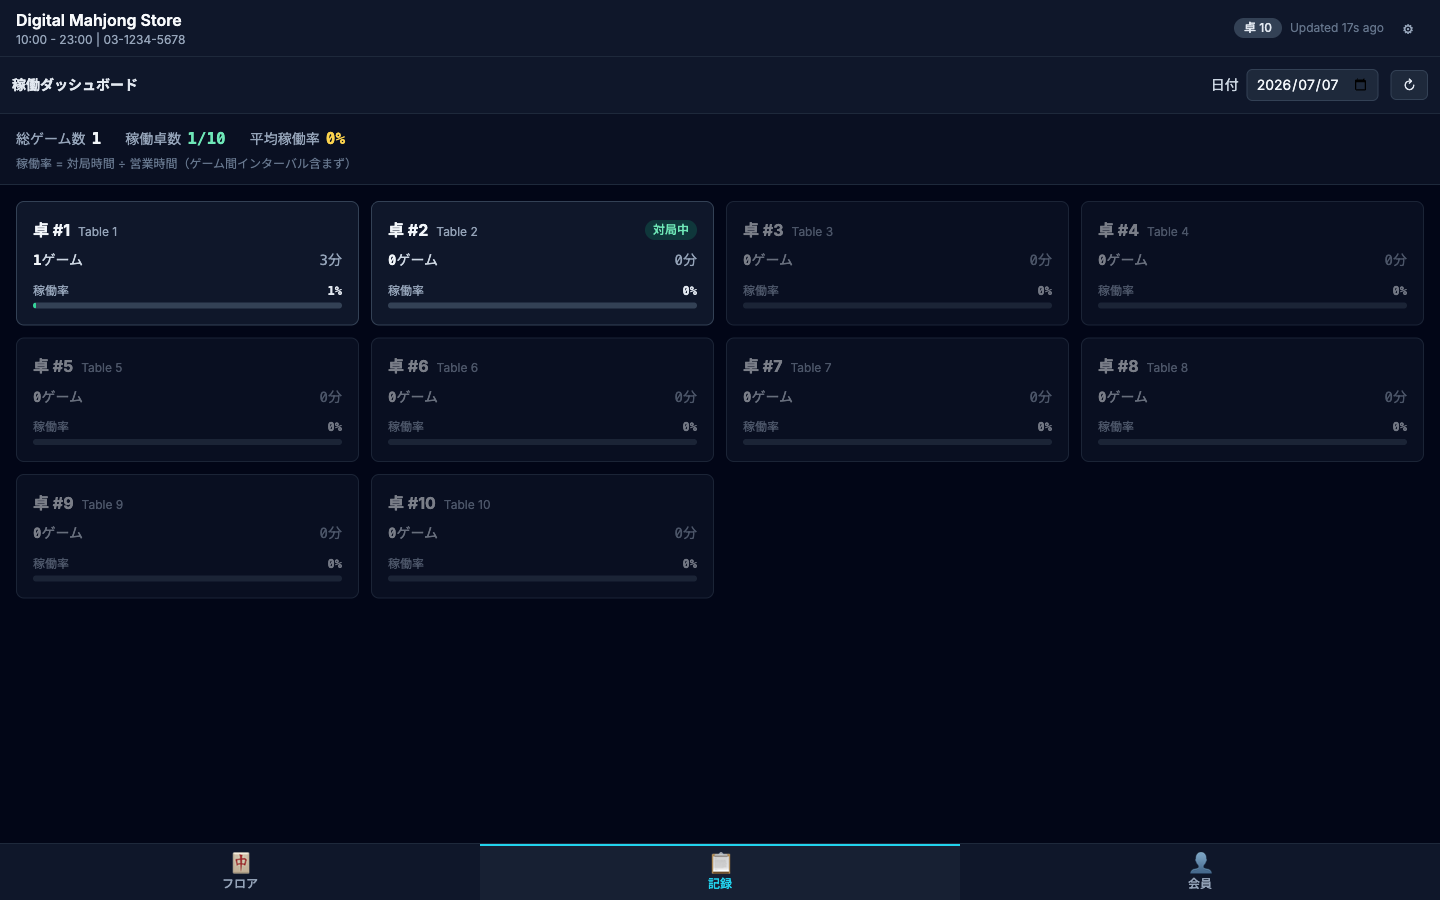
Task: Click the 稼働卓数 1/10 statistic
Action: click(x=175, y=138)
